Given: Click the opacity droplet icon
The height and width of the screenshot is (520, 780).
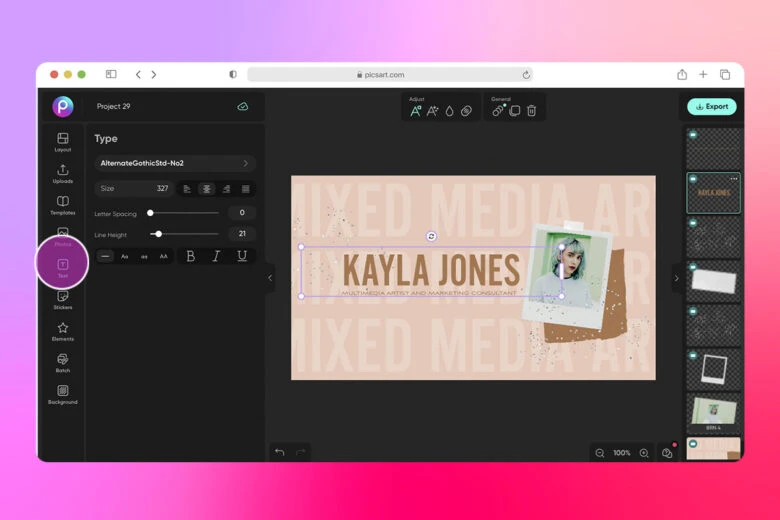Looking at the screenshot, I should (x=449, y=111).
